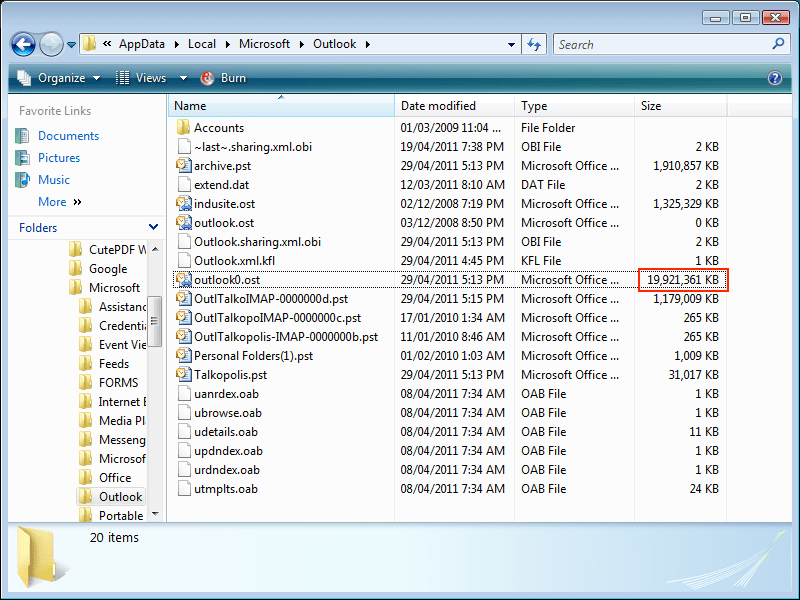Image resolution: width=800 pixels, height=600 pixels.
Task: Click the Back navigation arrow
Action: pos(23,44)
